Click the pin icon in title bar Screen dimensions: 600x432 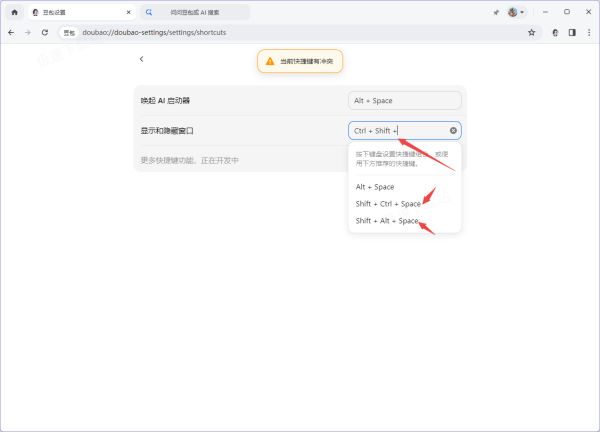tap(497, 12)
